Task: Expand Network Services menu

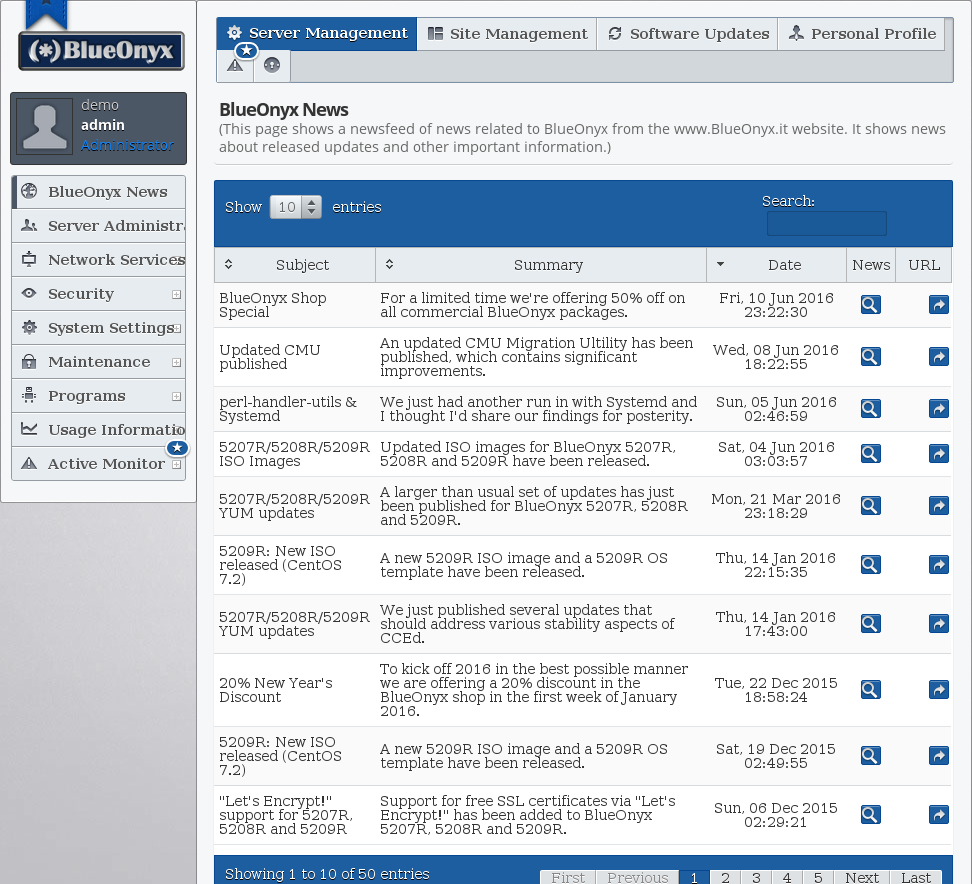Action: pyautogui.click(x=99, y=260)
